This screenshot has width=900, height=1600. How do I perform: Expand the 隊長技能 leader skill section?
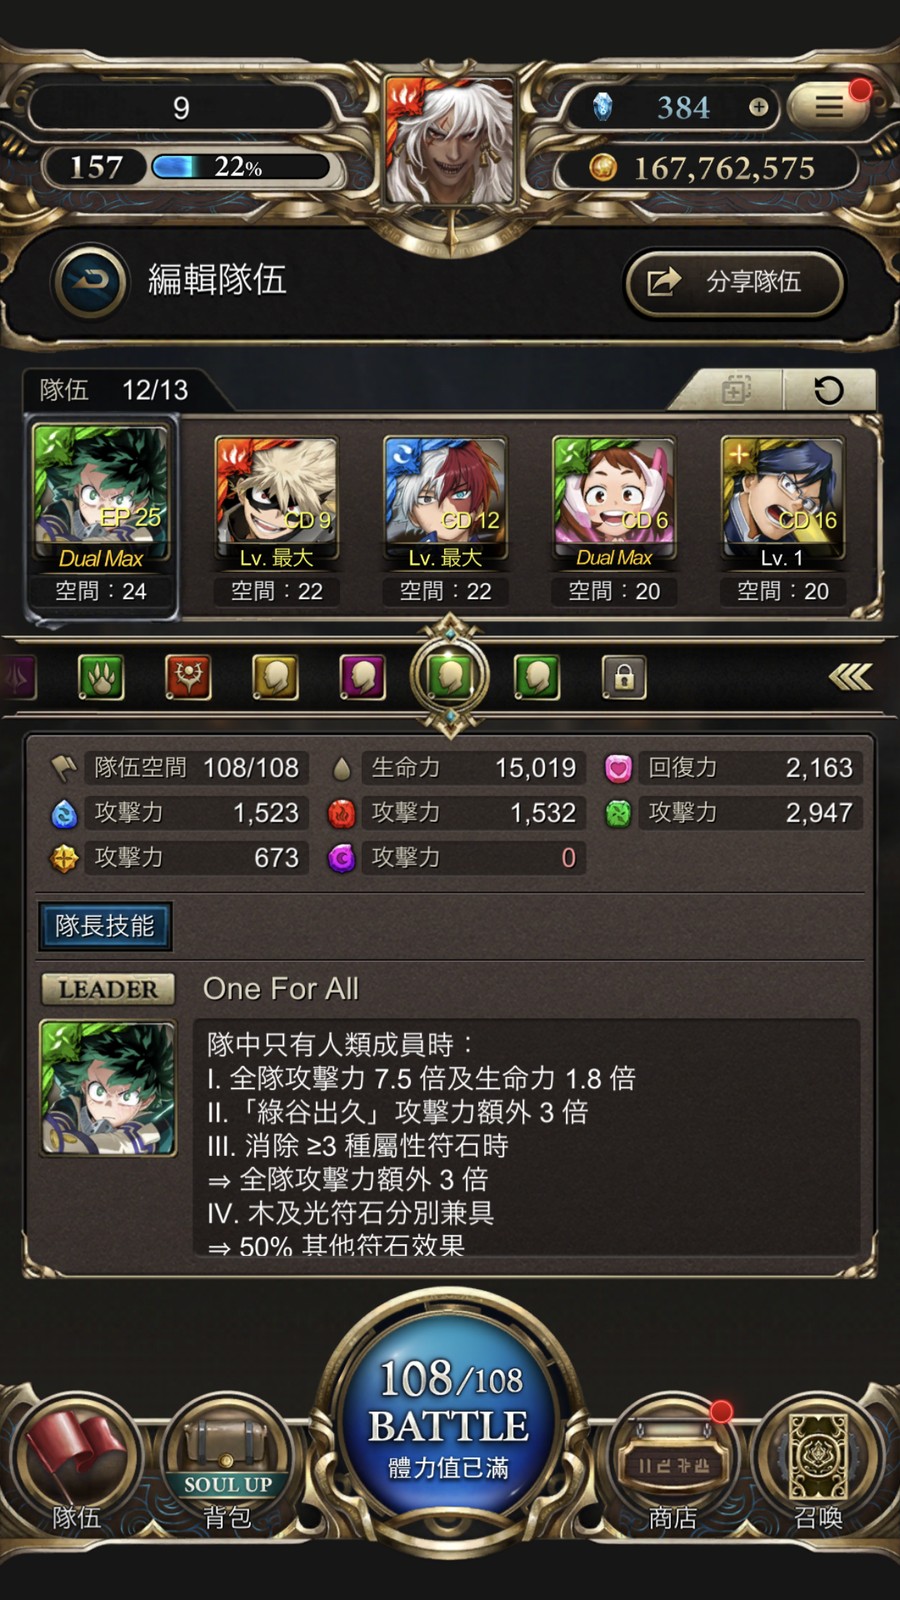(x=105, y=926)
